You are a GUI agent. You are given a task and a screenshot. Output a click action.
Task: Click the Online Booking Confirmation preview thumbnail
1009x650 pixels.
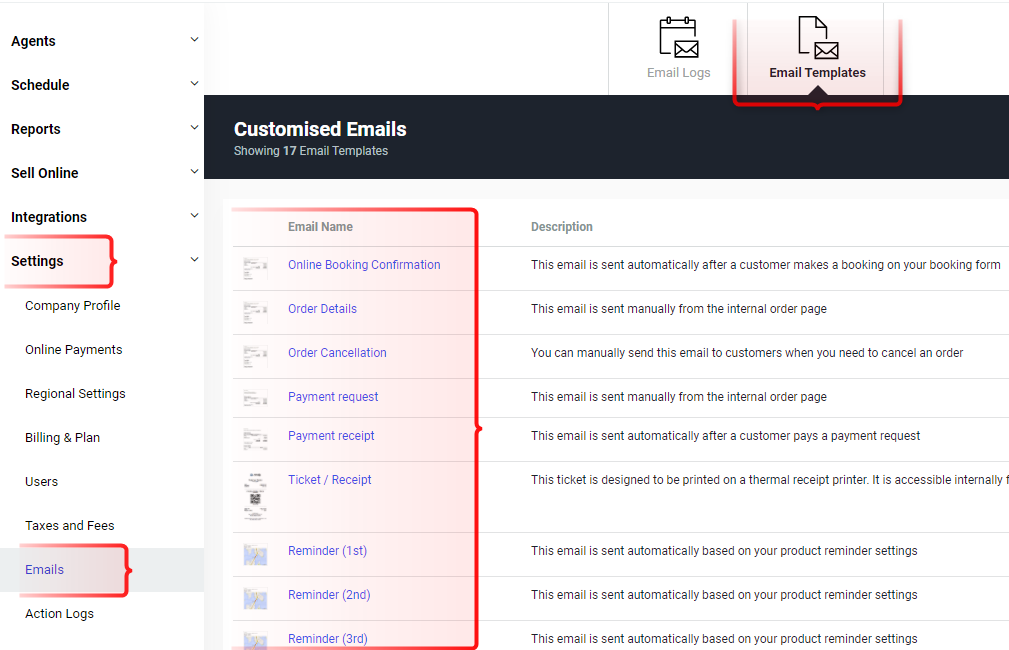[x=255, y=268]
